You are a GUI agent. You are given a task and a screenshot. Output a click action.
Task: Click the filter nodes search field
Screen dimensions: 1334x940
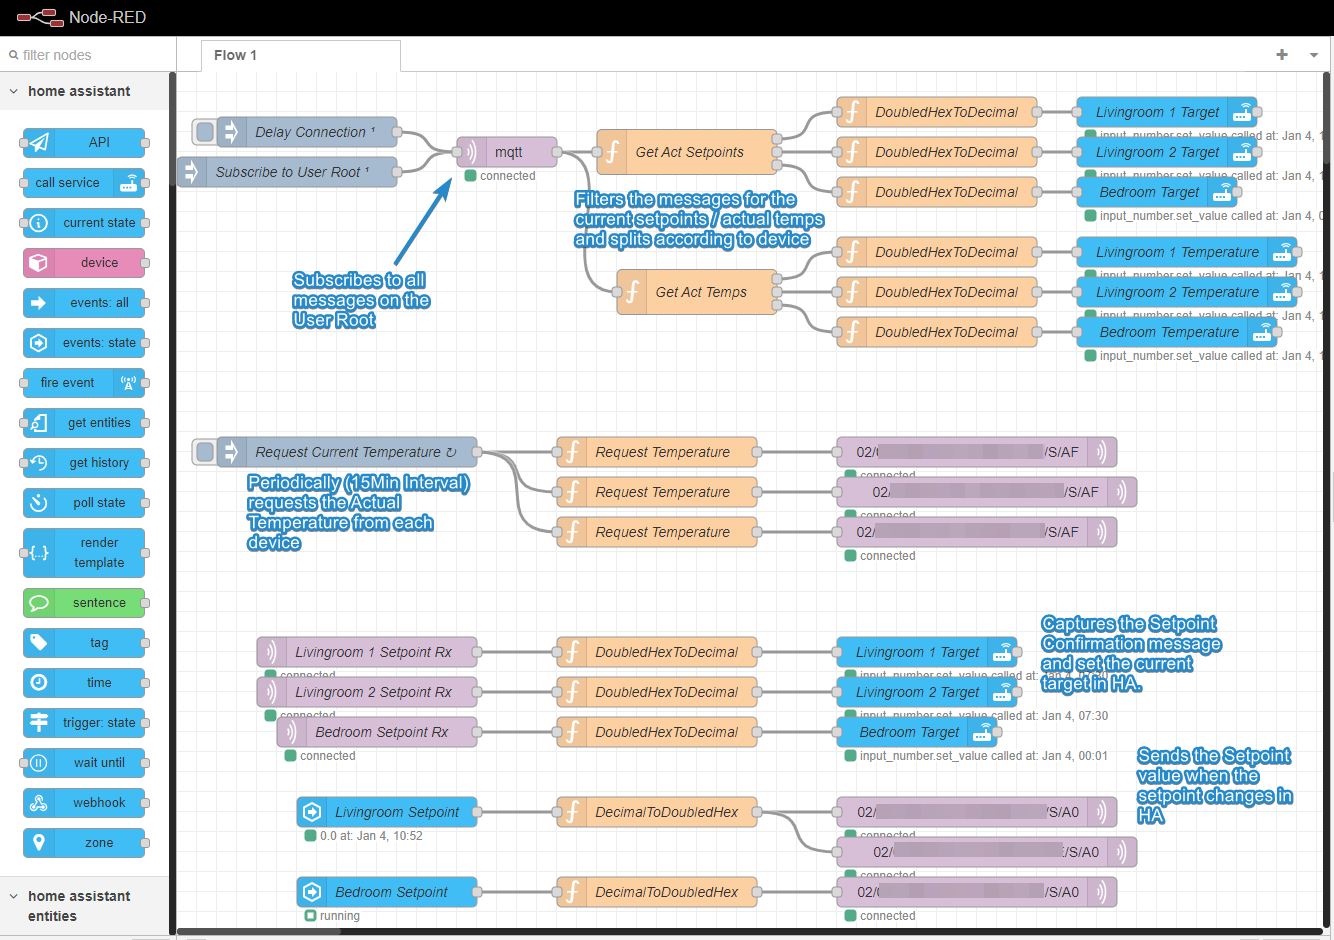pyautogui.click(x=88, y=55)
